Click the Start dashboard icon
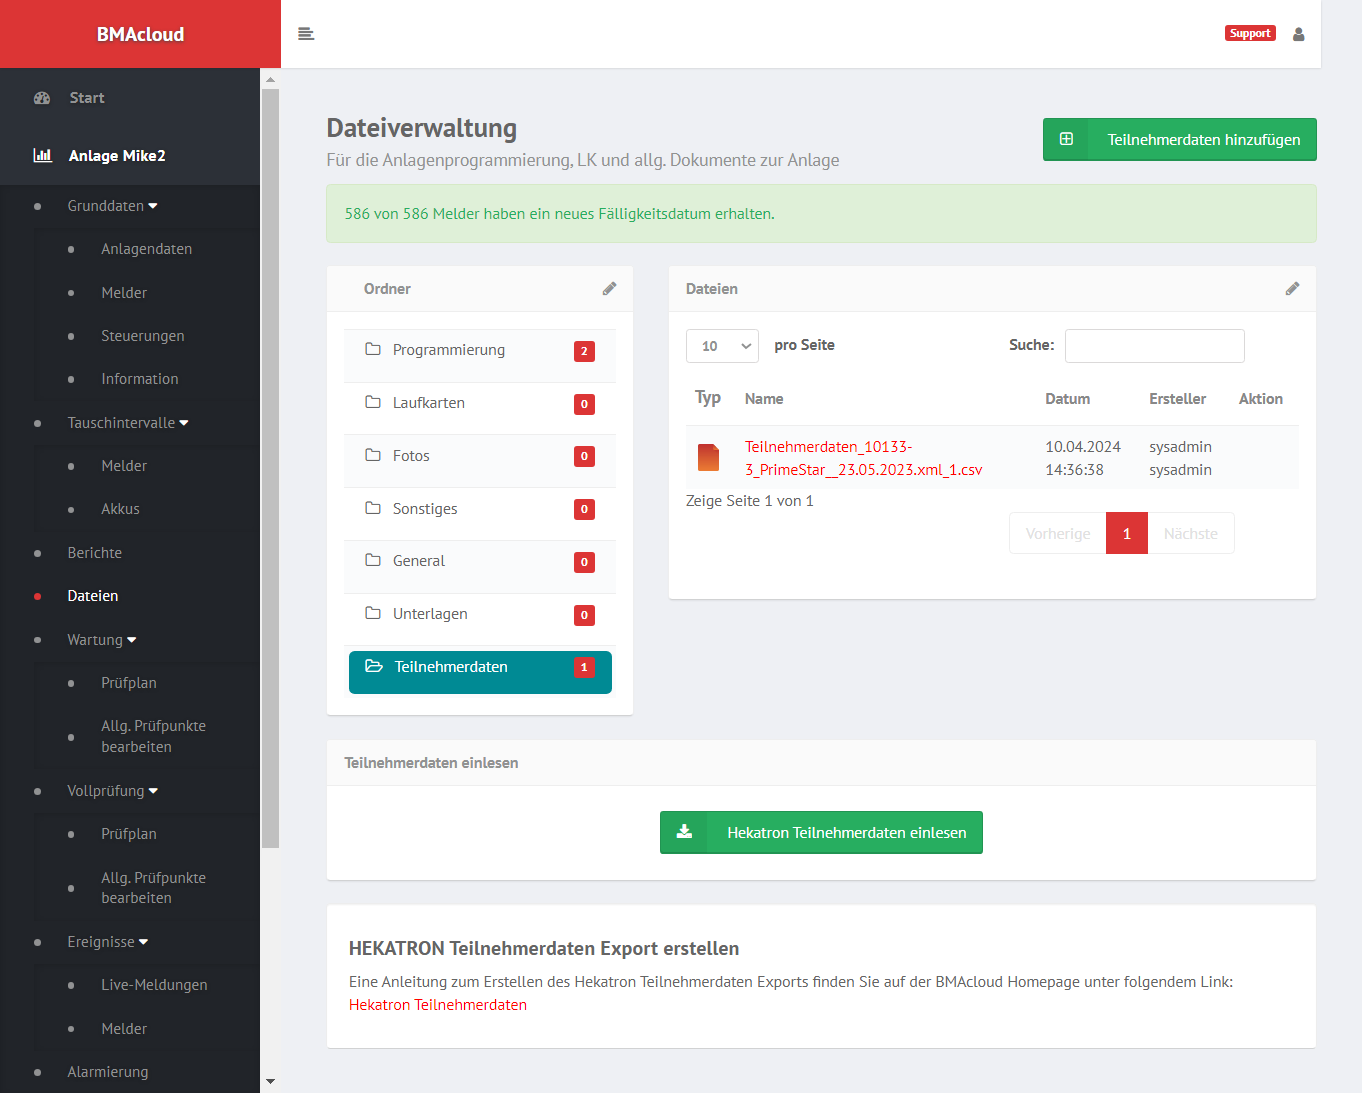 point(42,98)
